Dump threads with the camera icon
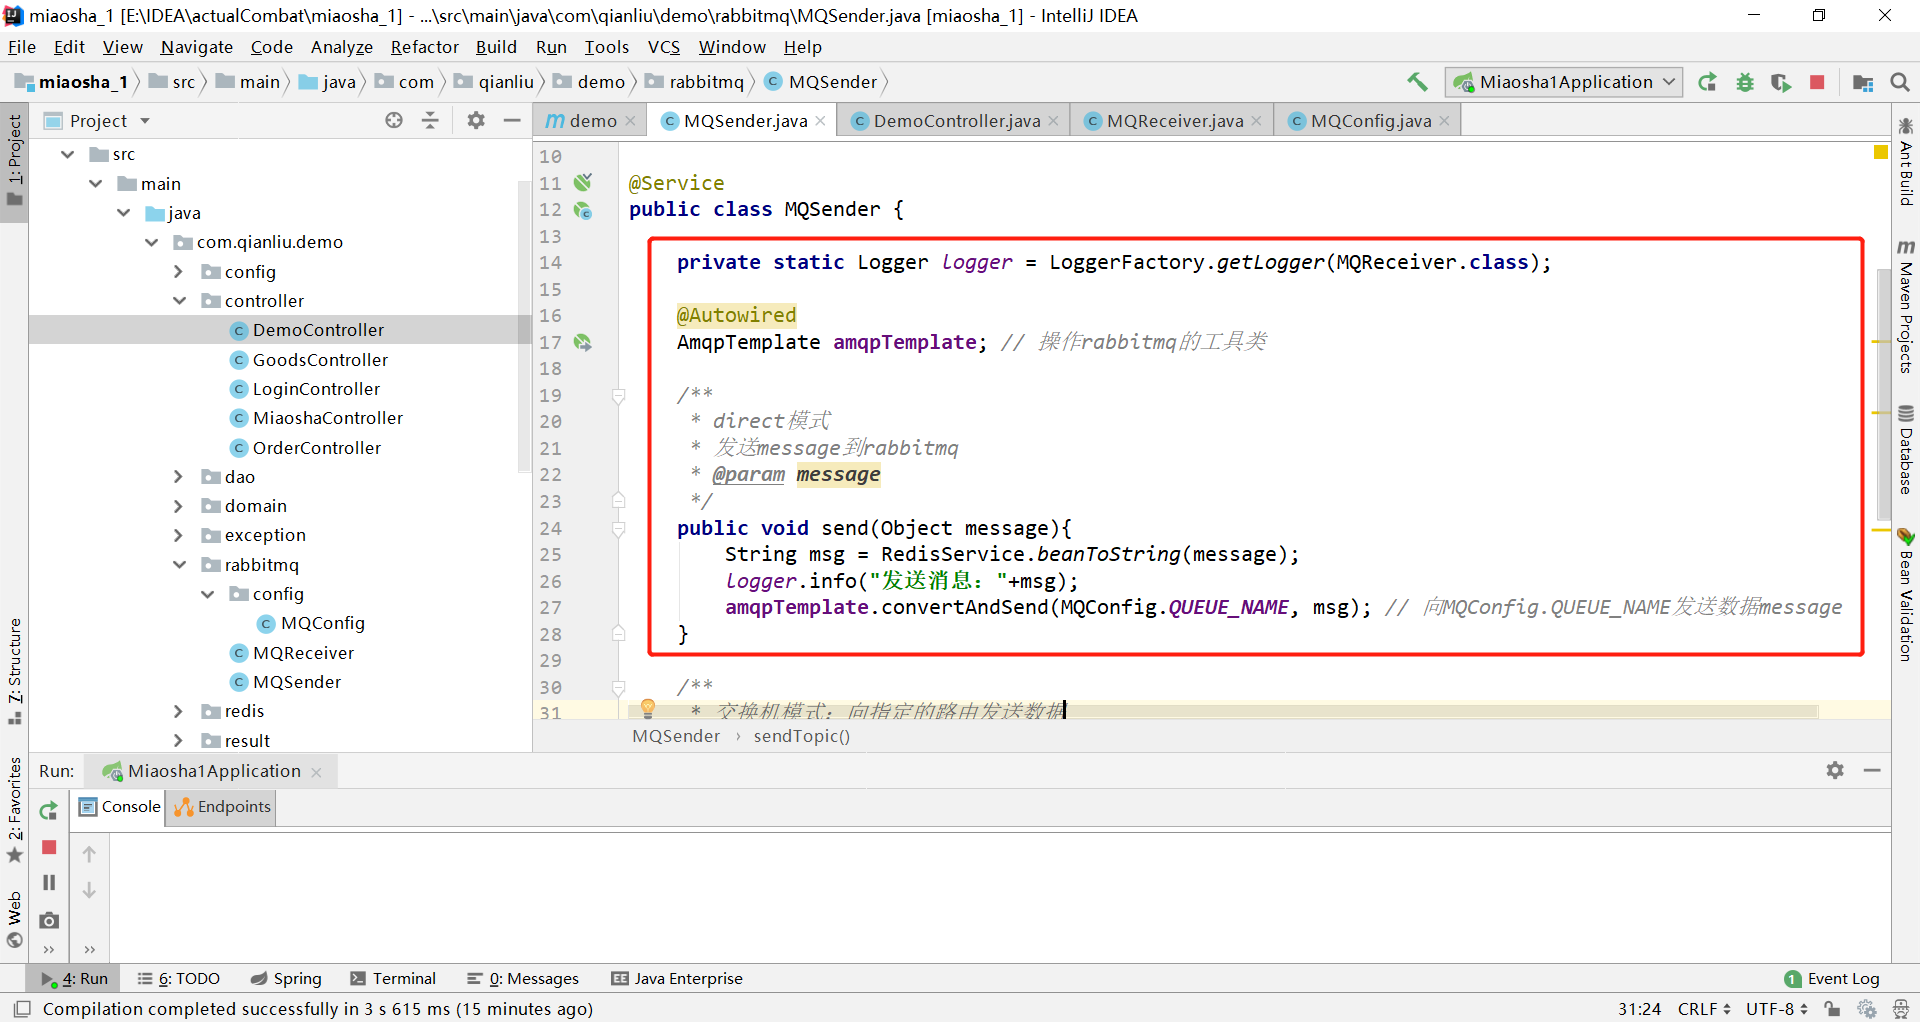This screenshot has width=1920, height=1022. point(49,920)
